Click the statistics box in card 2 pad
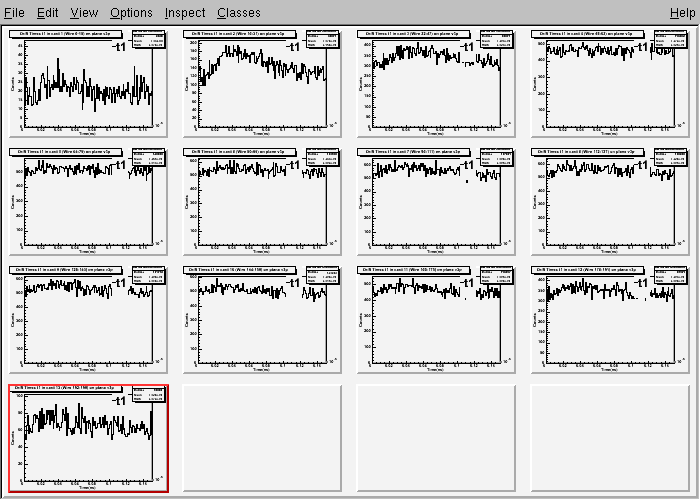 pyautogui.click(x=323, y=39)
